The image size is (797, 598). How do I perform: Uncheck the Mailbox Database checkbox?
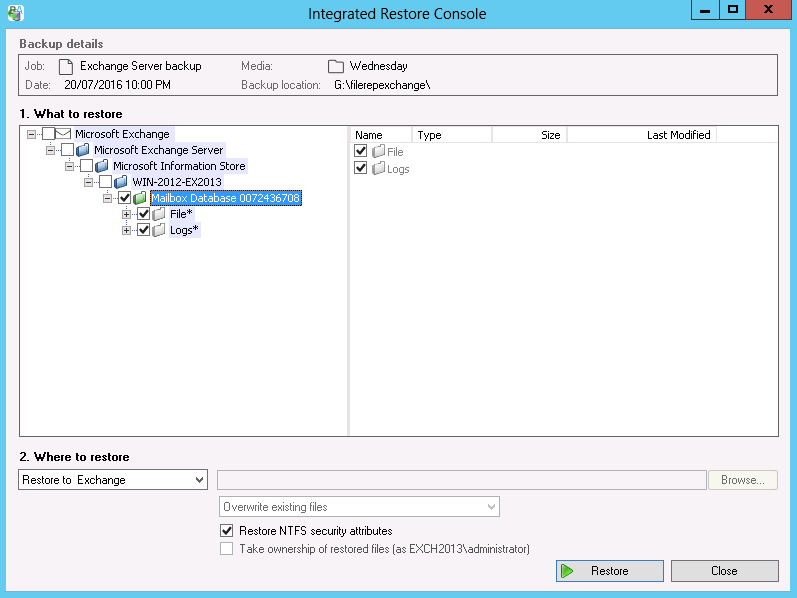pos(124,198)
